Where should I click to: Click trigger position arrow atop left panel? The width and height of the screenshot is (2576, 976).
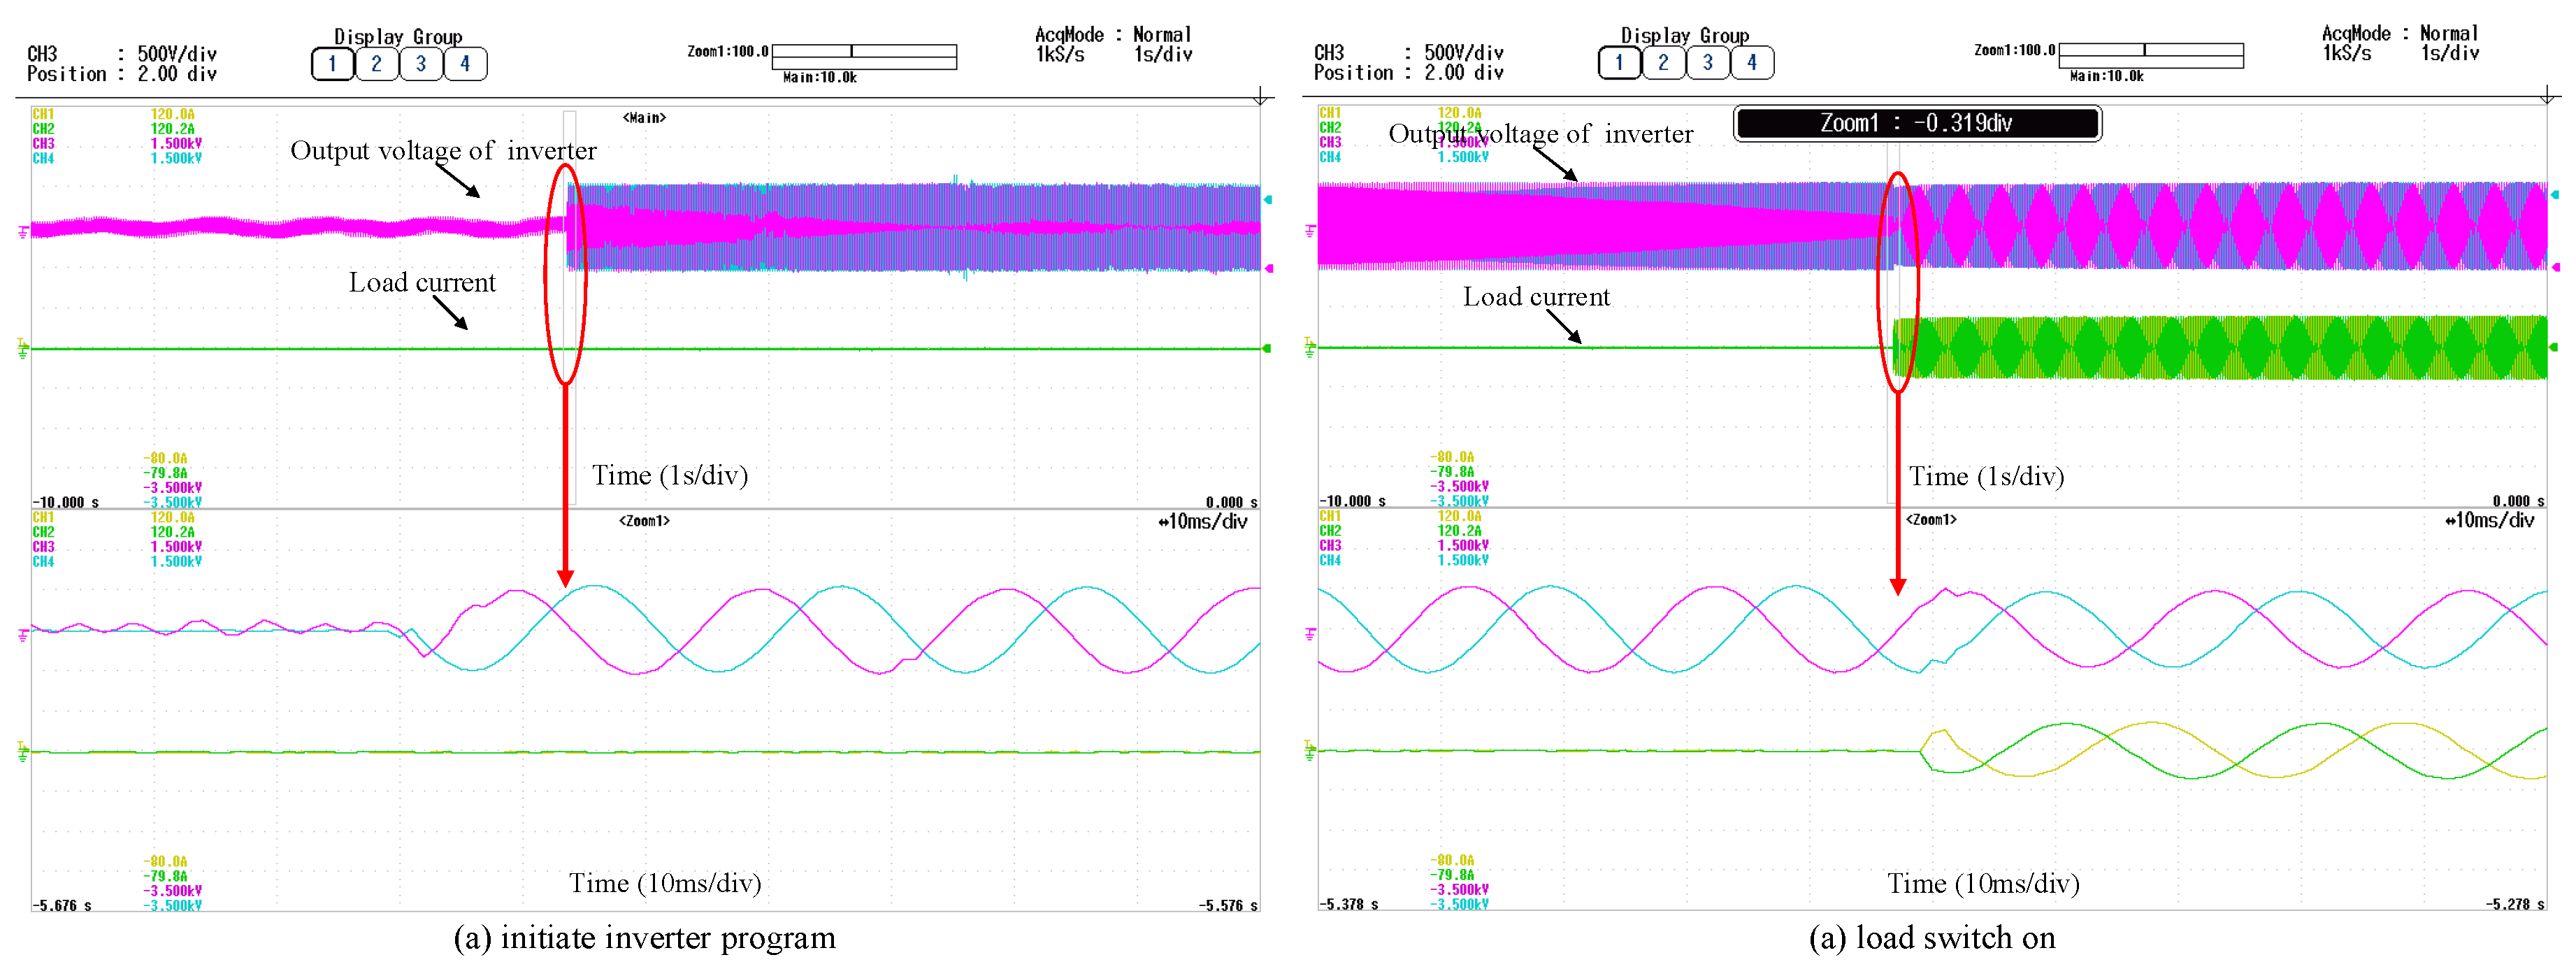1261,97
